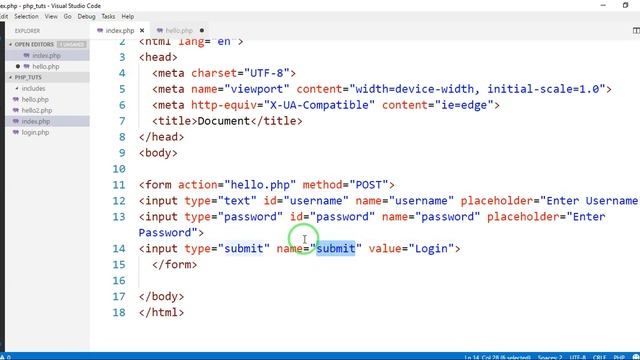The height and width of the screenshot is (360, 640).
Task: Click the CRLF line ending selector
Action: tap(599, 357)
